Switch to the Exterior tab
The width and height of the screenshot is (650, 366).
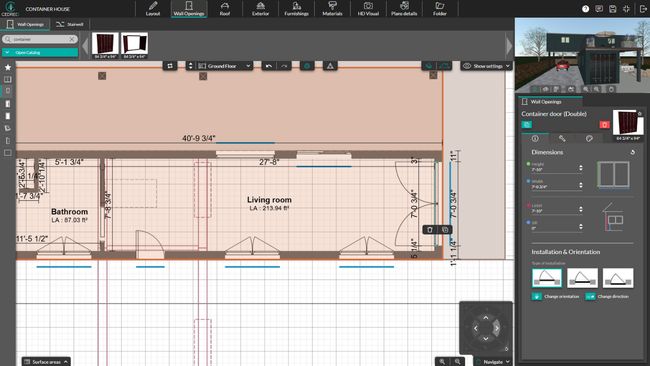[260, 9]
